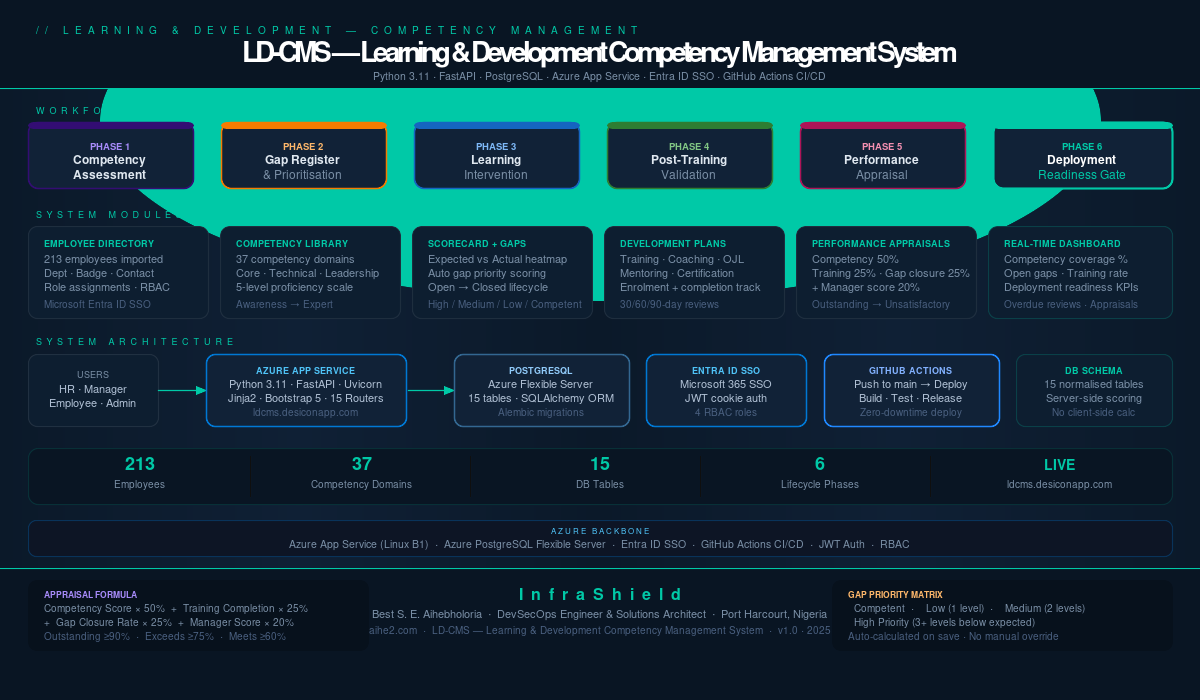Click the 213 Employees statistic
This screenshot has height=700, width=1200.
point(140,473)
